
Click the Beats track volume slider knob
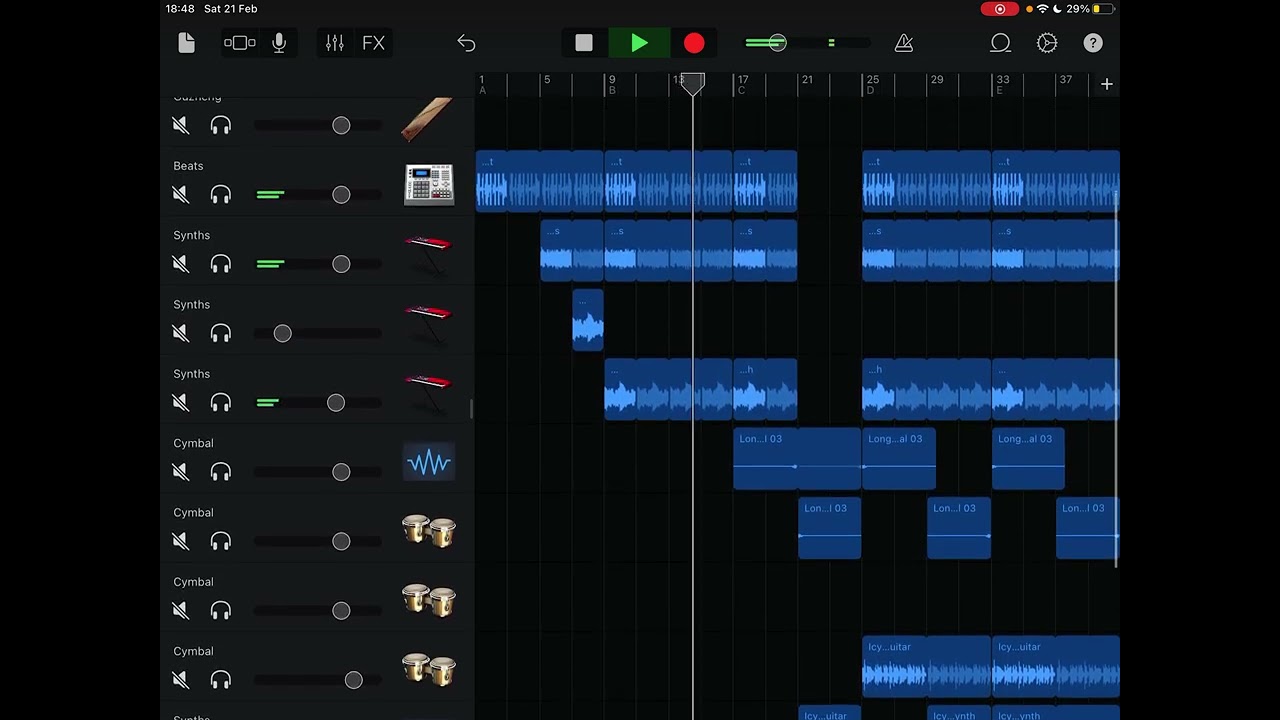click(341, 194)
